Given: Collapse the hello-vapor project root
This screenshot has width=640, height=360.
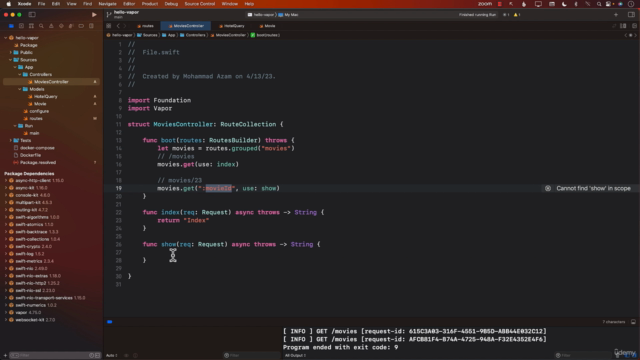Looking at the screenshot, I should tap(6, 38).
